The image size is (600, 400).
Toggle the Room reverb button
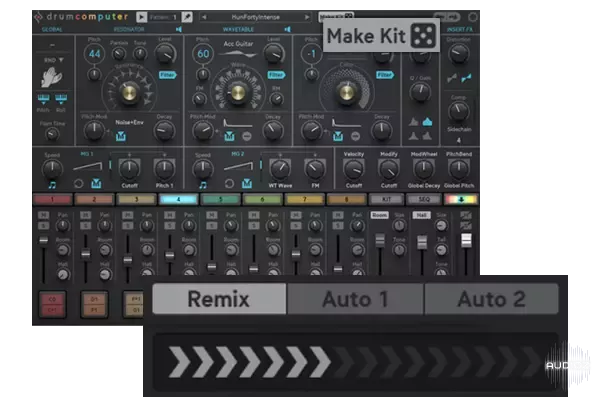tap(379, 215)
